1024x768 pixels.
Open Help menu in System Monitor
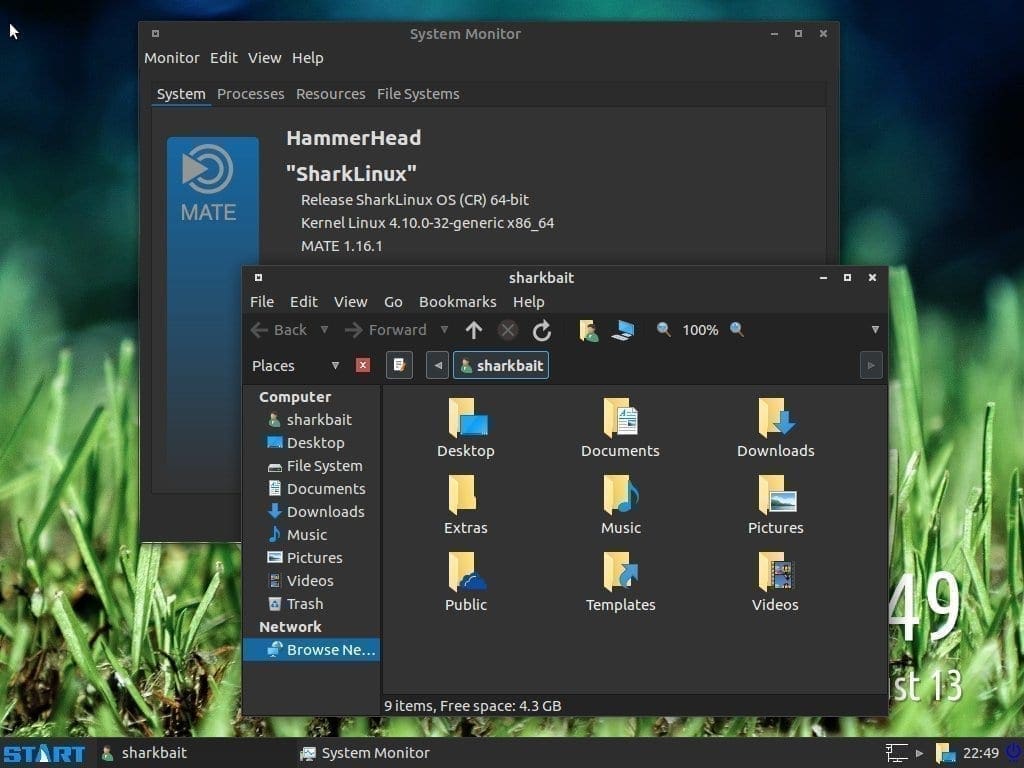(x=308, y=57)
